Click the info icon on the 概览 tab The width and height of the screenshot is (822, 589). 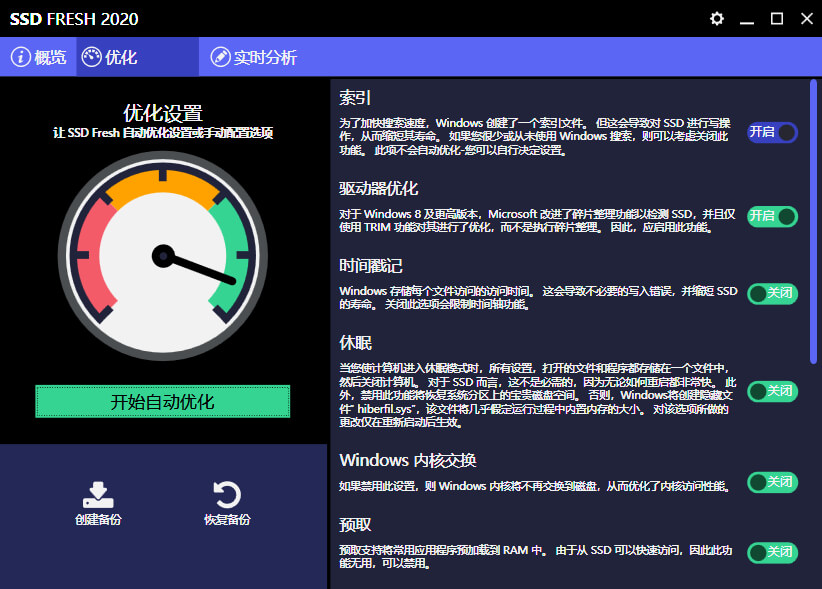tap(23, 56)
